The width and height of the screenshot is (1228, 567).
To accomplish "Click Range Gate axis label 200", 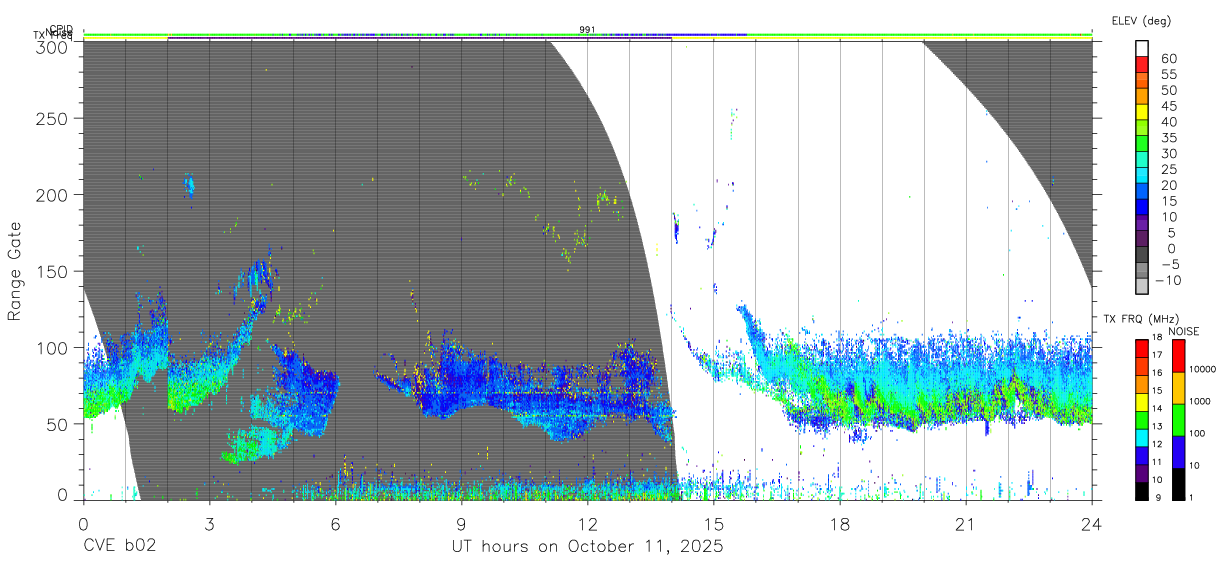I will (x=54, y=194).
